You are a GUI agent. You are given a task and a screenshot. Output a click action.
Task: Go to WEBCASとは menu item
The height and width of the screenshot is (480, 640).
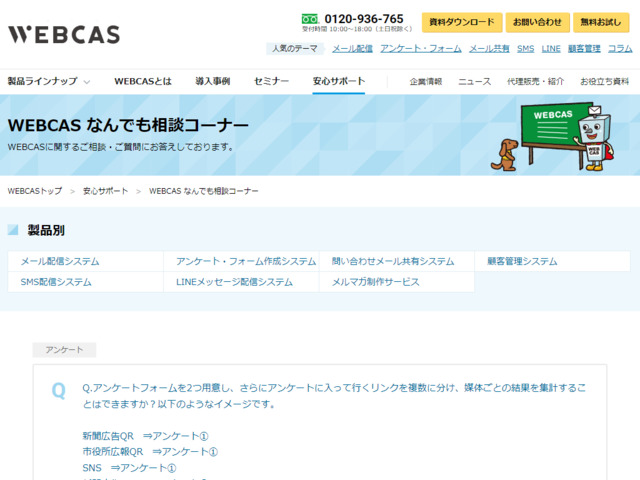click(x=143, y=81)
